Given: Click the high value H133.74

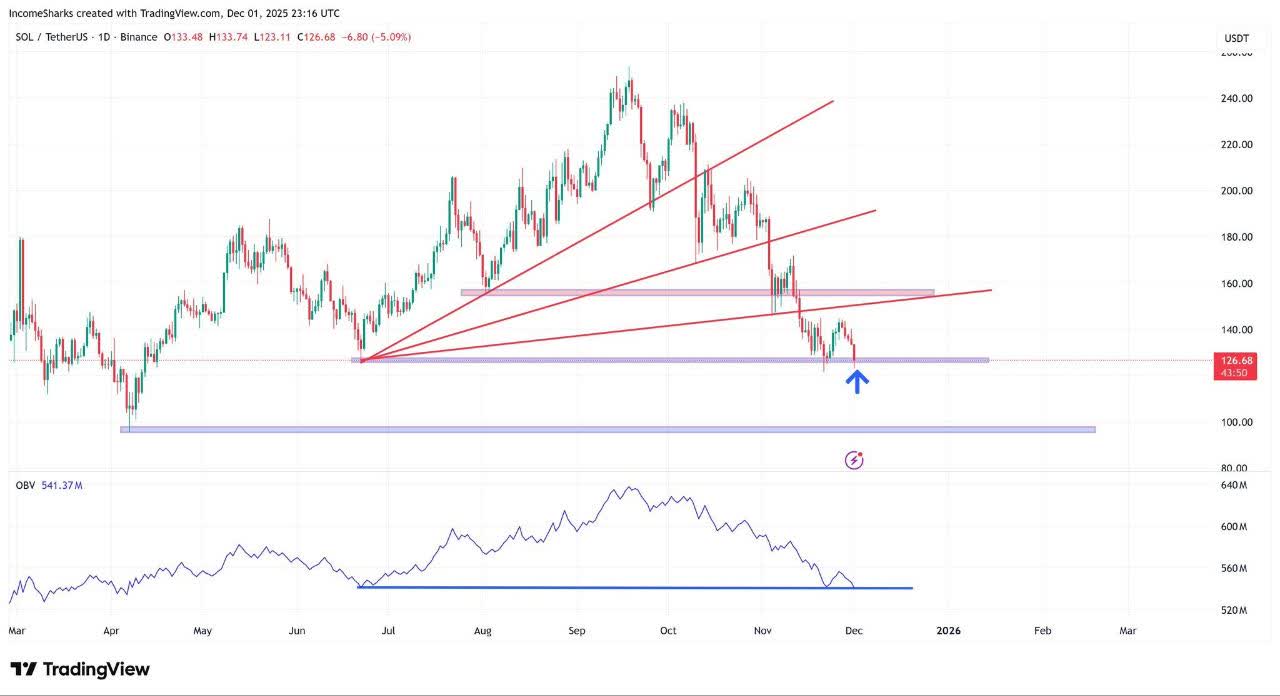Looking at the screenshot, I should [229, 37].
